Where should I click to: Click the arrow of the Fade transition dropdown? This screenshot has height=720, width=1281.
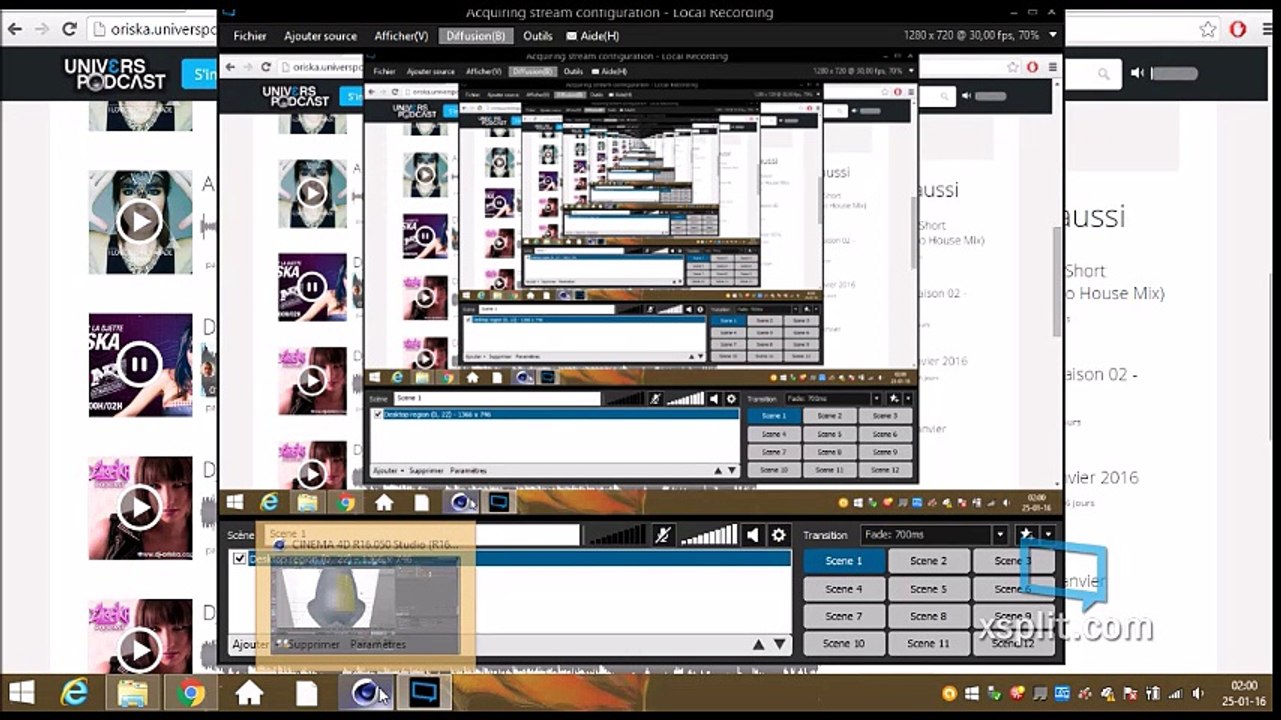click(x=999, y=535)
